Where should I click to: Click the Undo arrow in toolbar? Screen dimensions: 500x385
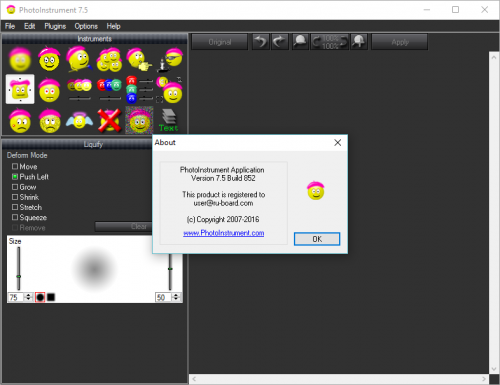(x=261, y=42)
